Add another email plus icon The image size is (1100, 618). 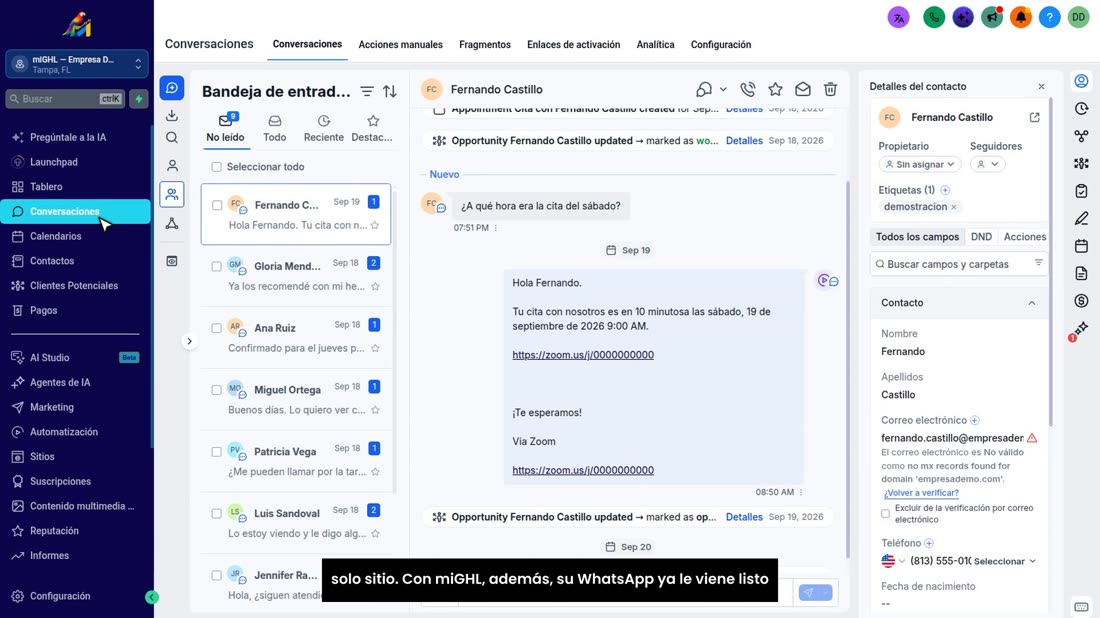point(974,420)
